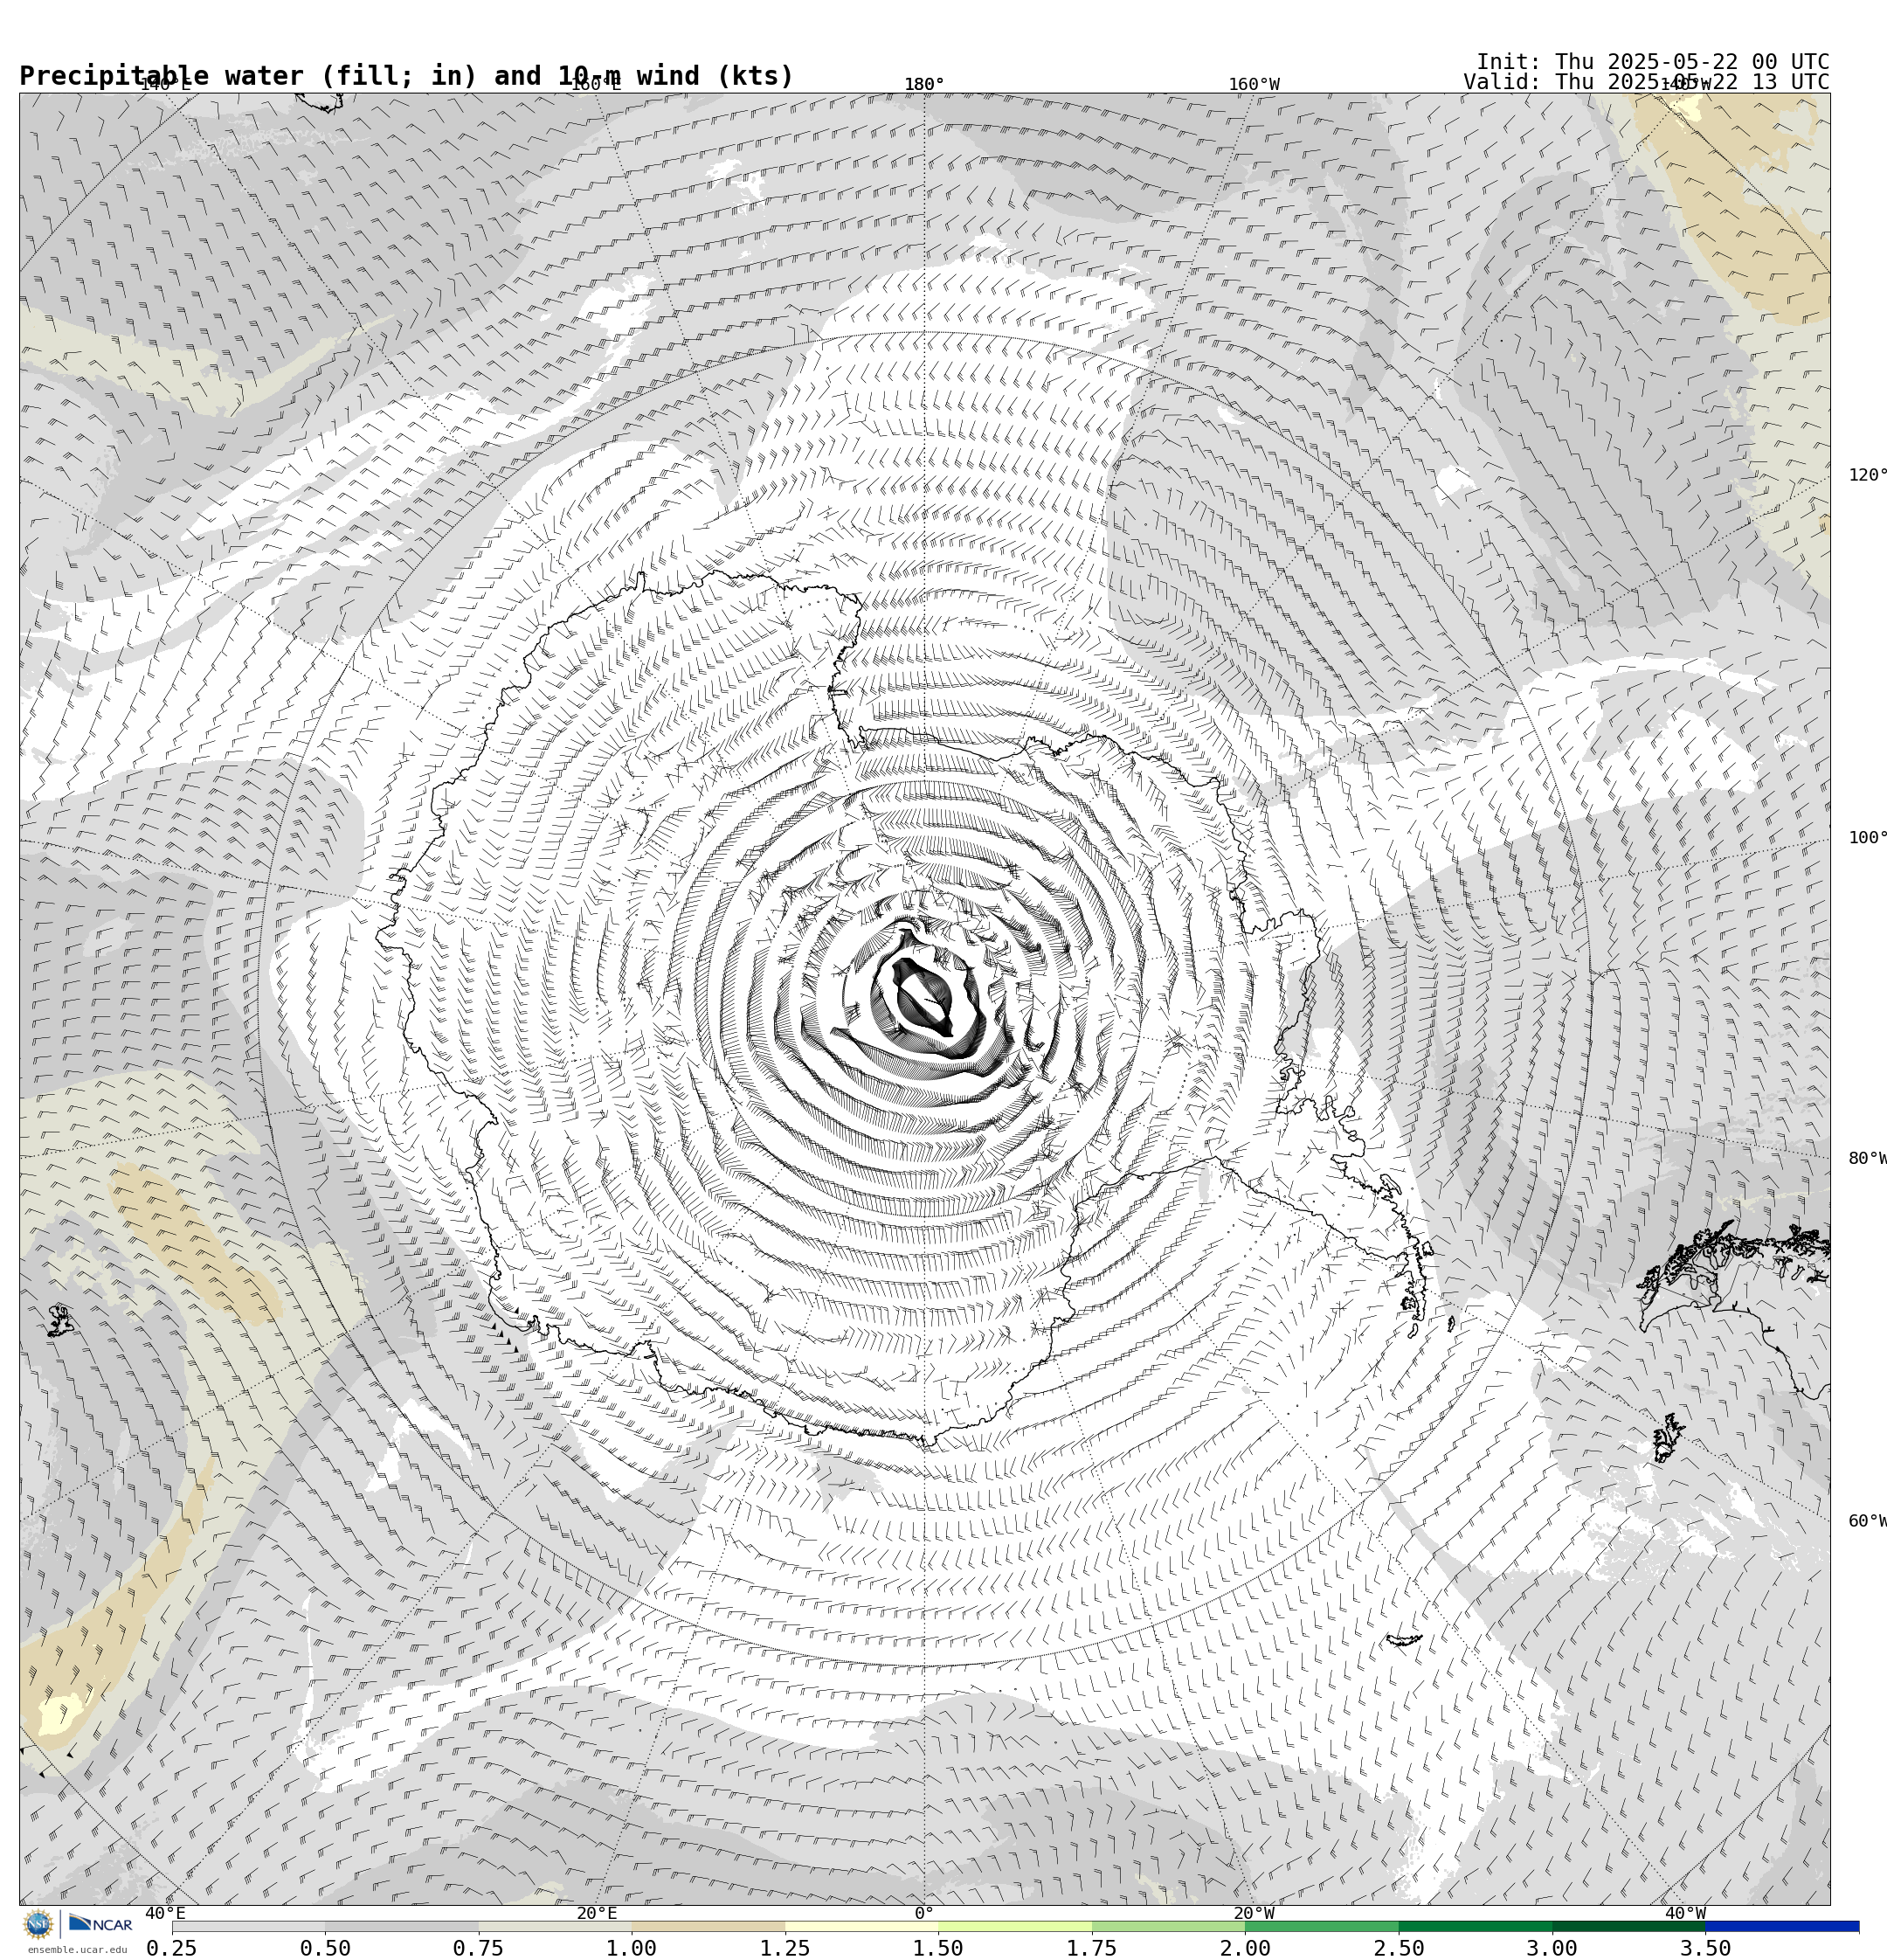Screen dimensions: 1887x1960
Task: Pick the yellow-green 1.50–1.75 colorbar segment
Action: 1015,1926
